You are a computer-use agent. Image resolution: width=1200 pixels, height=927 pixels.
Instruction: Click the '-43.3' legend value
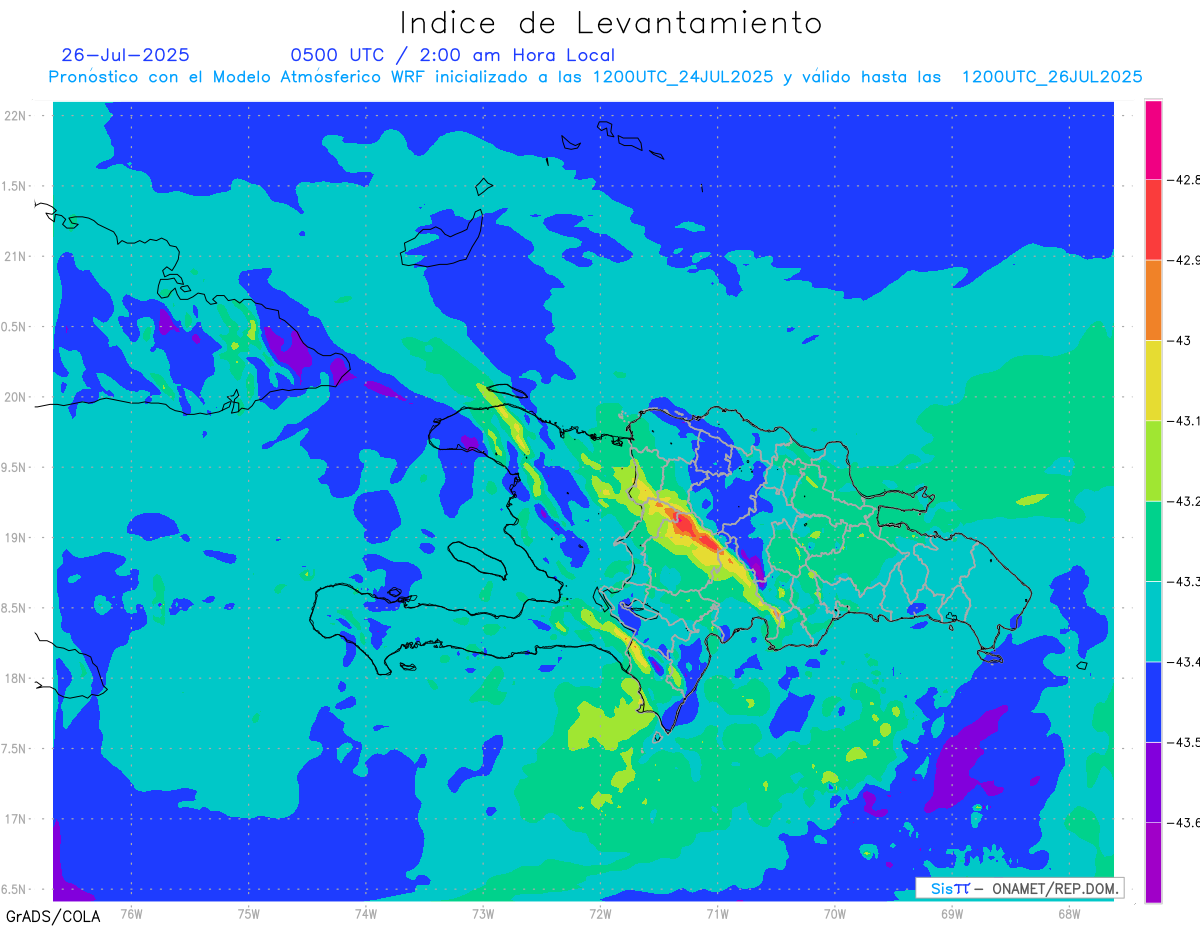[1185, 581]
